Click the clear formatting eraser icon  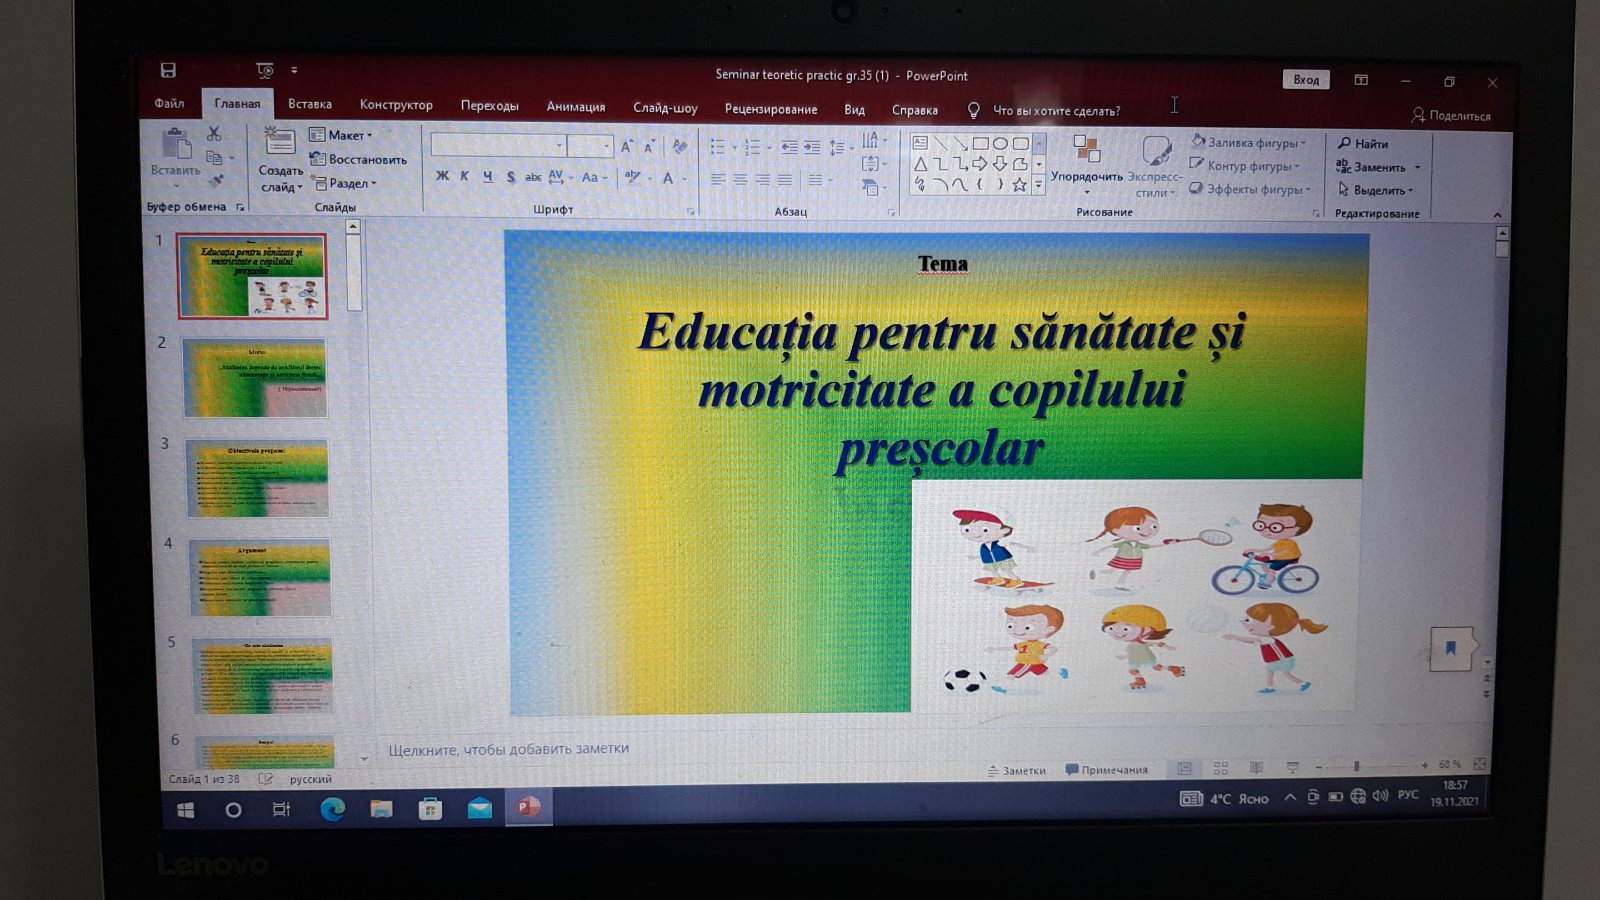point(680,147)
